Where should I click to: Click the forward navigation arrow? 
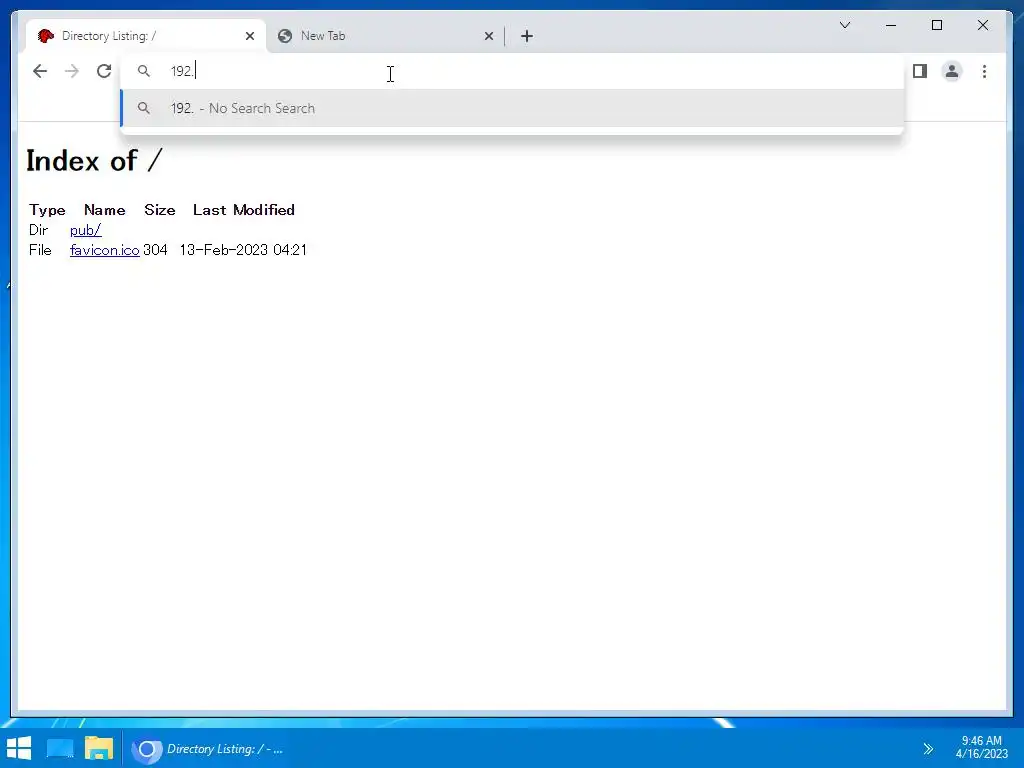click(x=72, y=71)
